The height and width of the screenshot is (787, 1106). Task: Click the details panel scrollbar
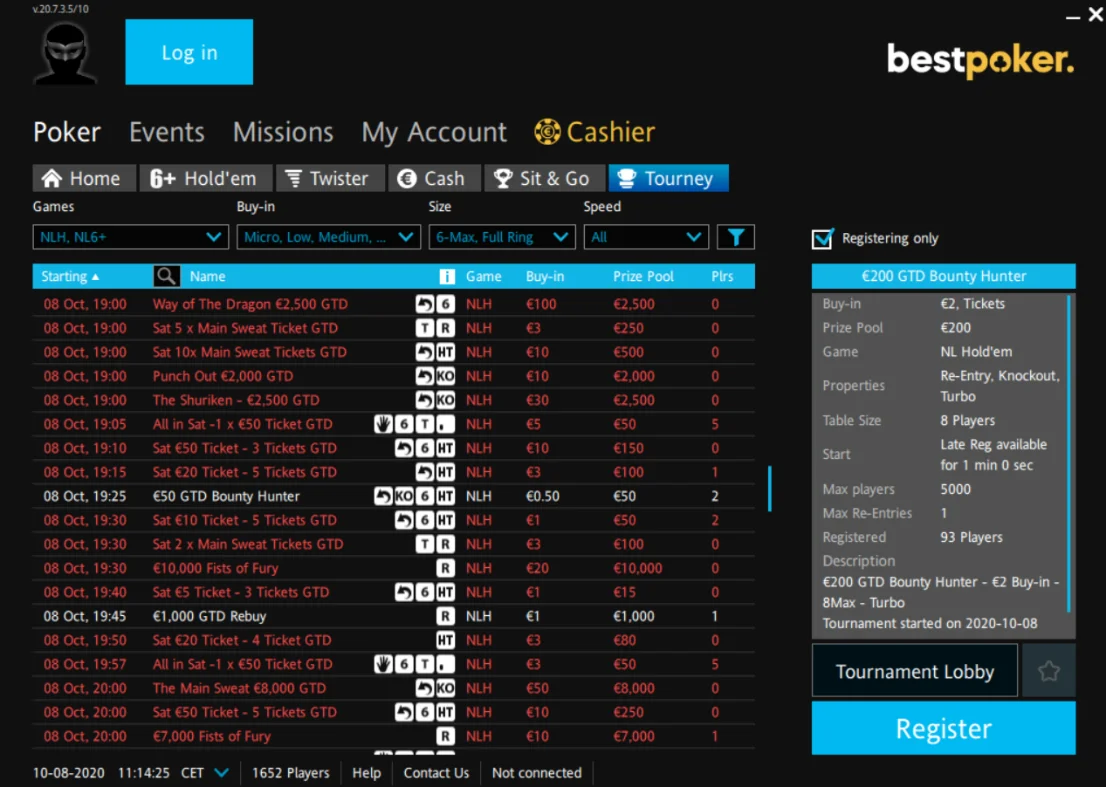click(x=1070, y=453)
